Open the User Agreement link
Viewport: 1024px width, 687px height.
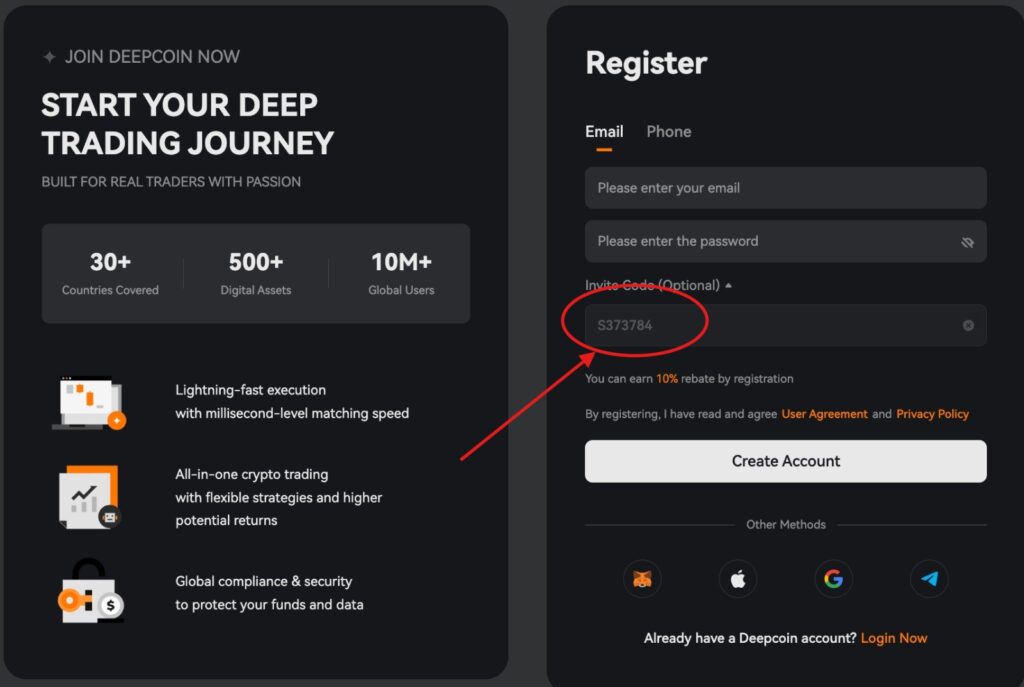[x=824, y=413]
